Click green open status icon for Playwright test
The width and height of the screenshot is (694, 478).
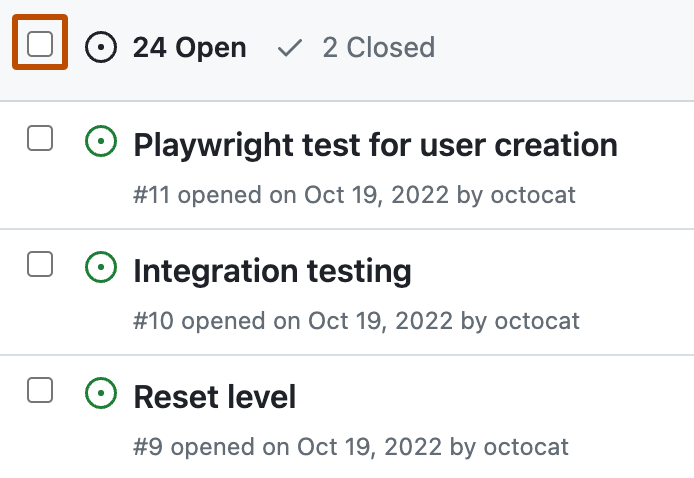tap(101, 141)
